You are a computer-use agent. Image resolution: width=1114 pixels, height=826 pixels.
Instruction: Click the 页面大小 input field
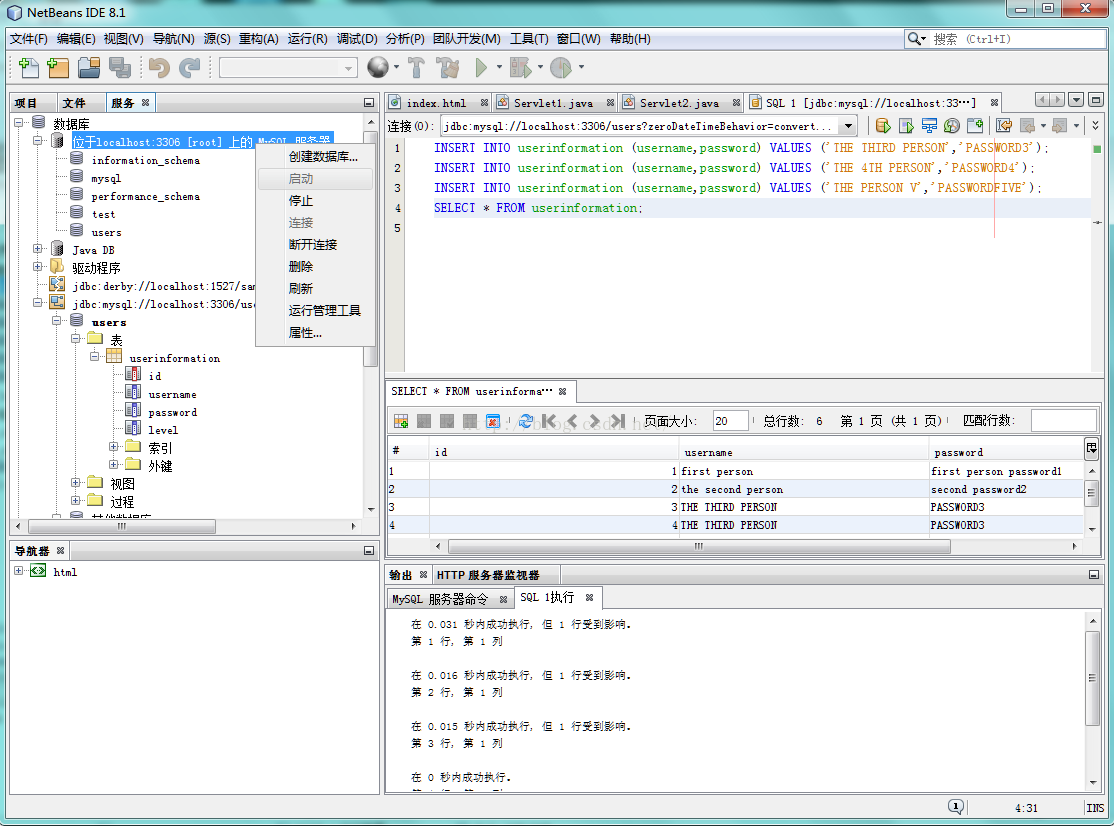[730, 421]
